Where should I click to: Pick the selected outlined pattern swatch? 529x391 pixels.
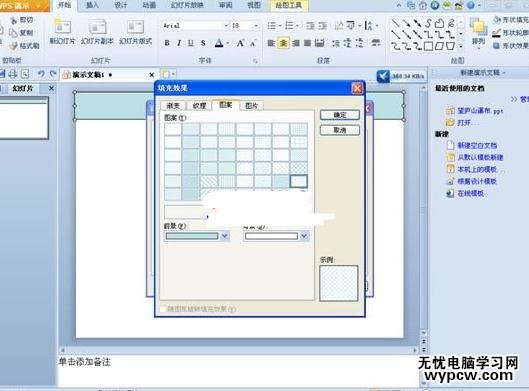(299, 181)
